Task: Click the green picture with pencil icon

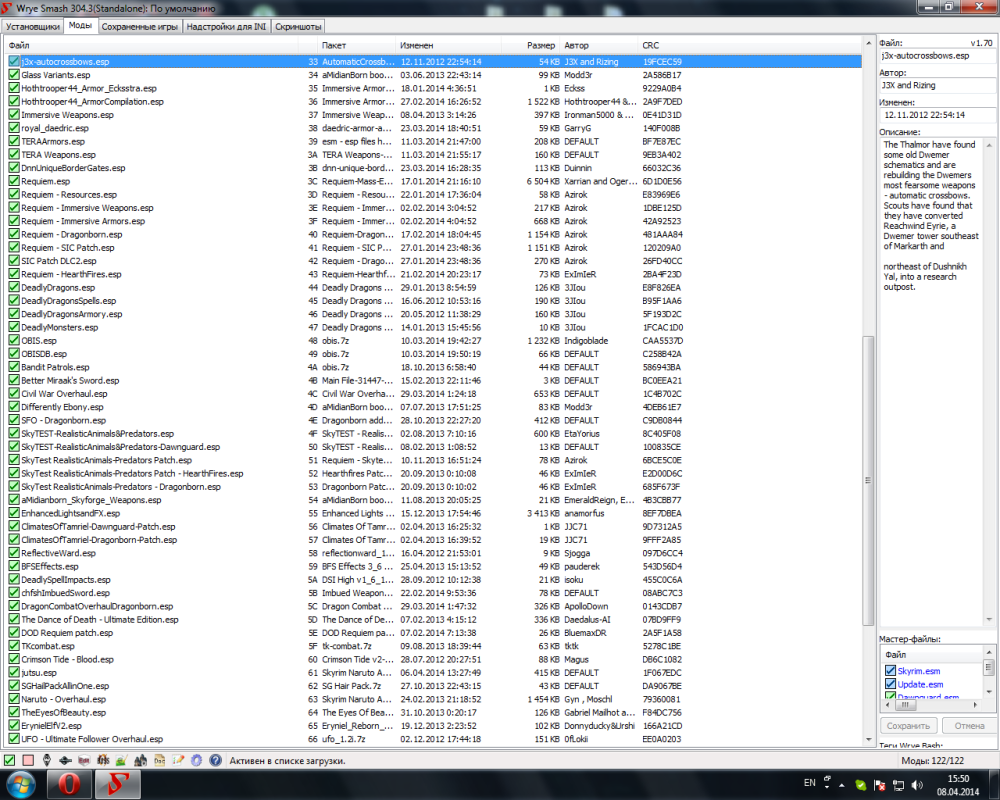Action: point(121,760)
